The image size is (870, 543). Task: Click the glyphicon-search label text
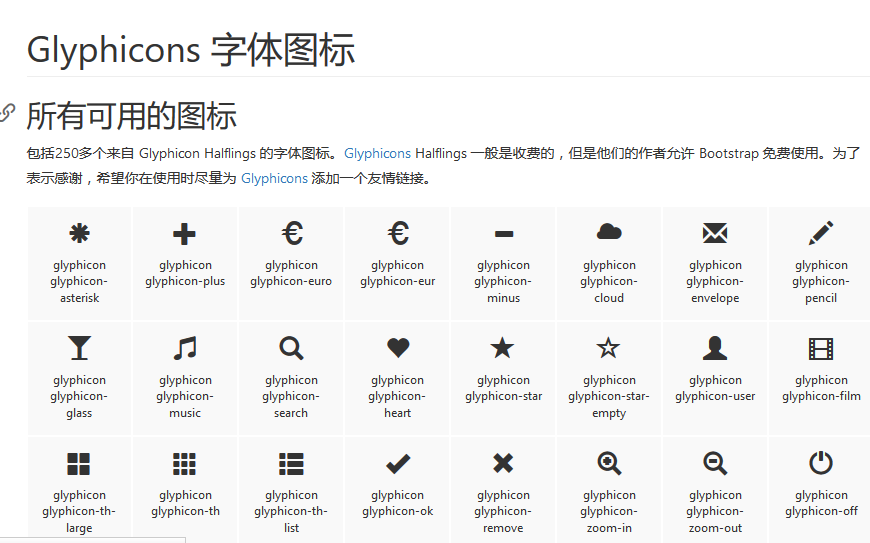291,396
